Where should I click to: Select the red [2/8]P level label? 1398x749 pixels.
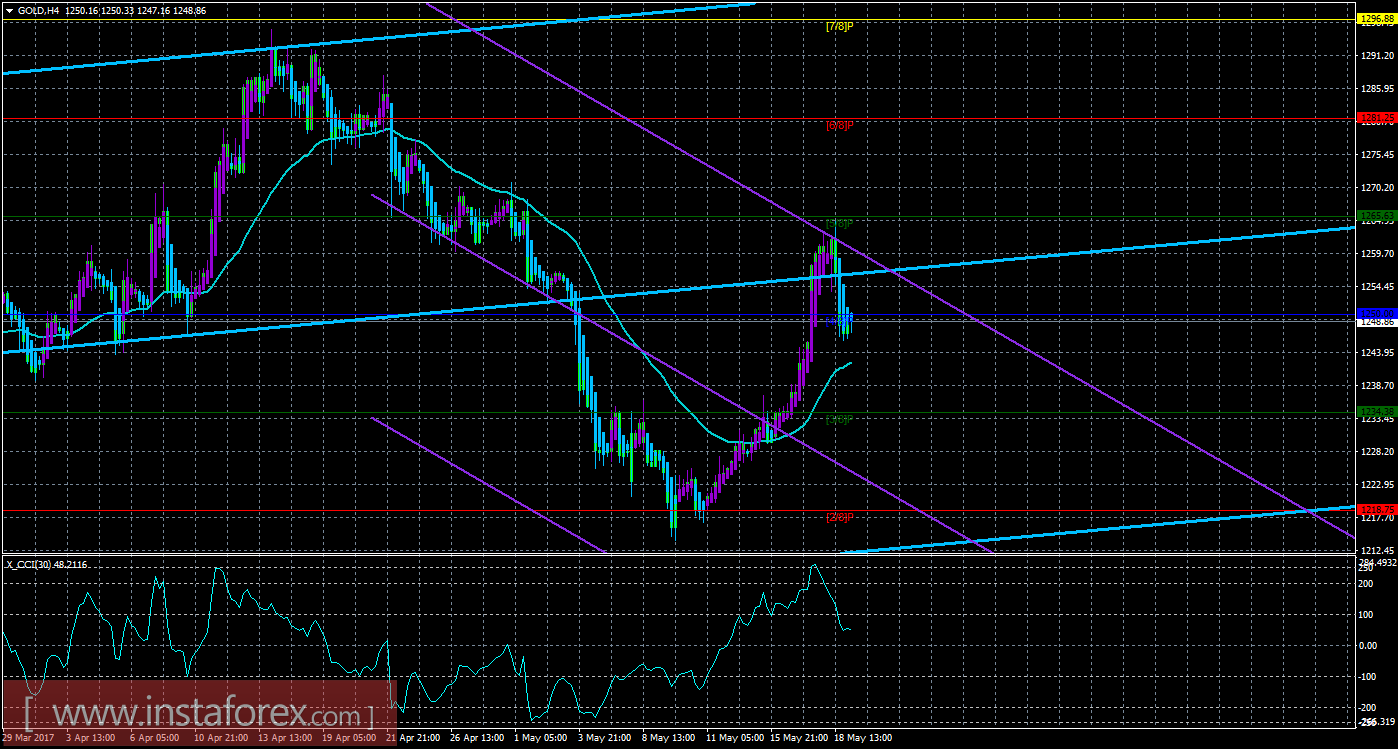tap(840, 517)
